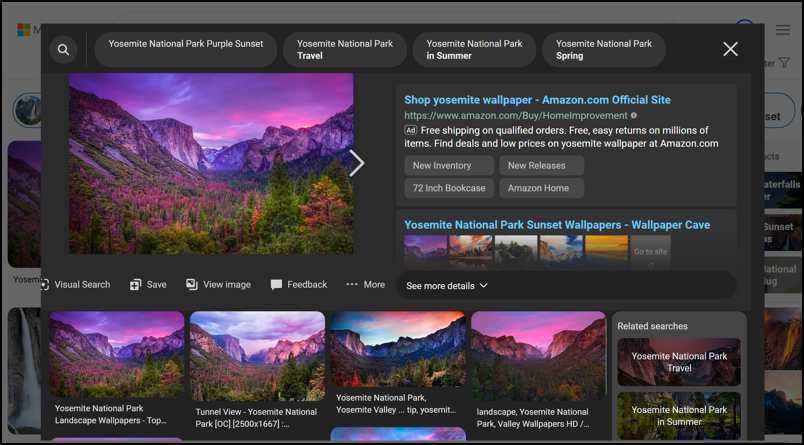This screenshot has width=804, height=445.
Task: Open the Yosemite Valley tip thumbnail
Action: 398,349
